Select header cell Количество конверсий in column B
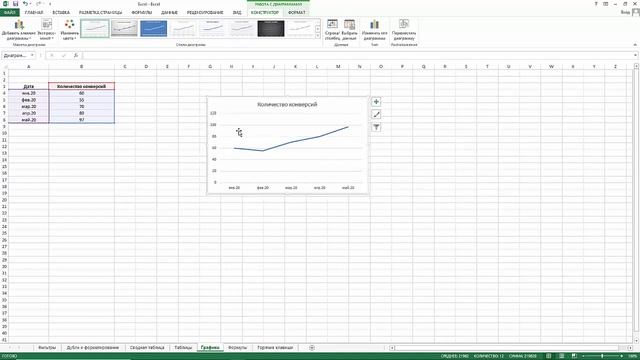This screenshot has height=360, width=640. [x=82, y=87]
